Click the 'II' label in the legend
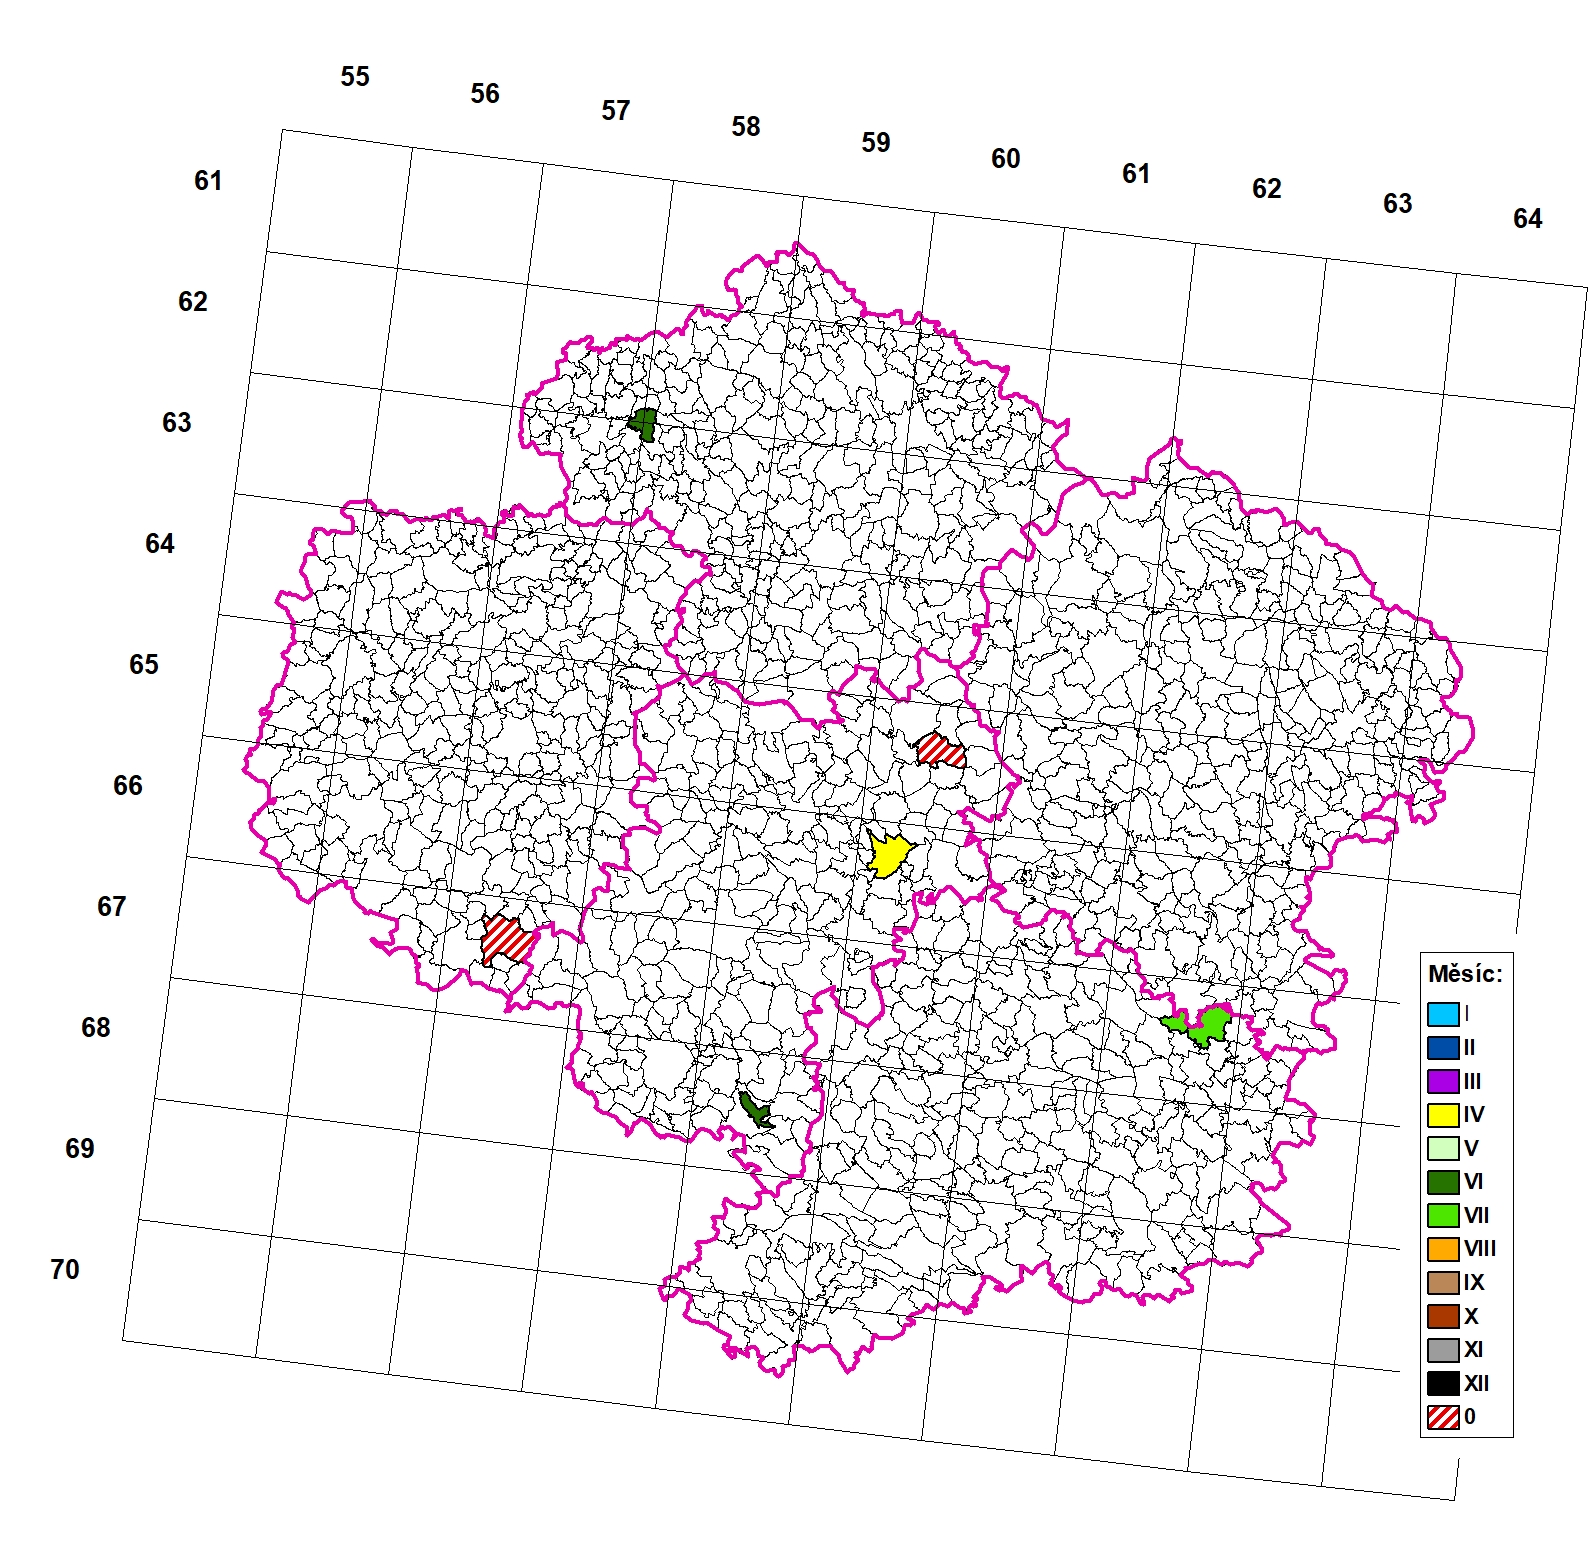Screen dimensions: 1595x1567 click(1469, 1048)
